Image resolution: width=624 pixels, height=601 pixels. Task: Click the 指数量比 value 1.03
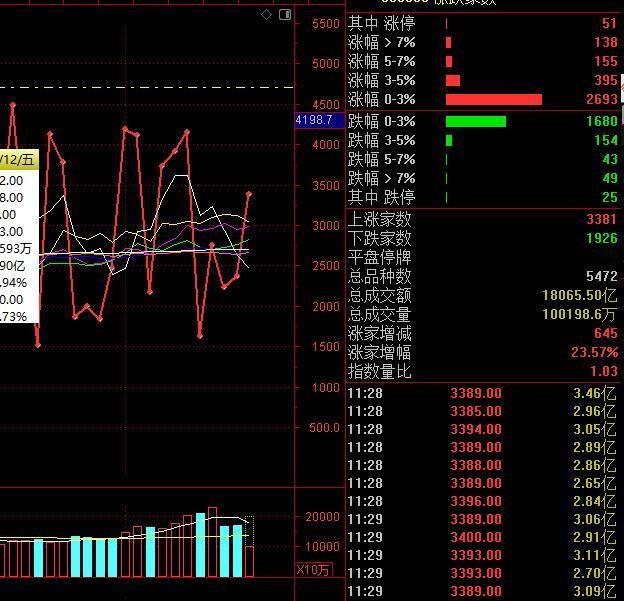[x=604, y=371]
